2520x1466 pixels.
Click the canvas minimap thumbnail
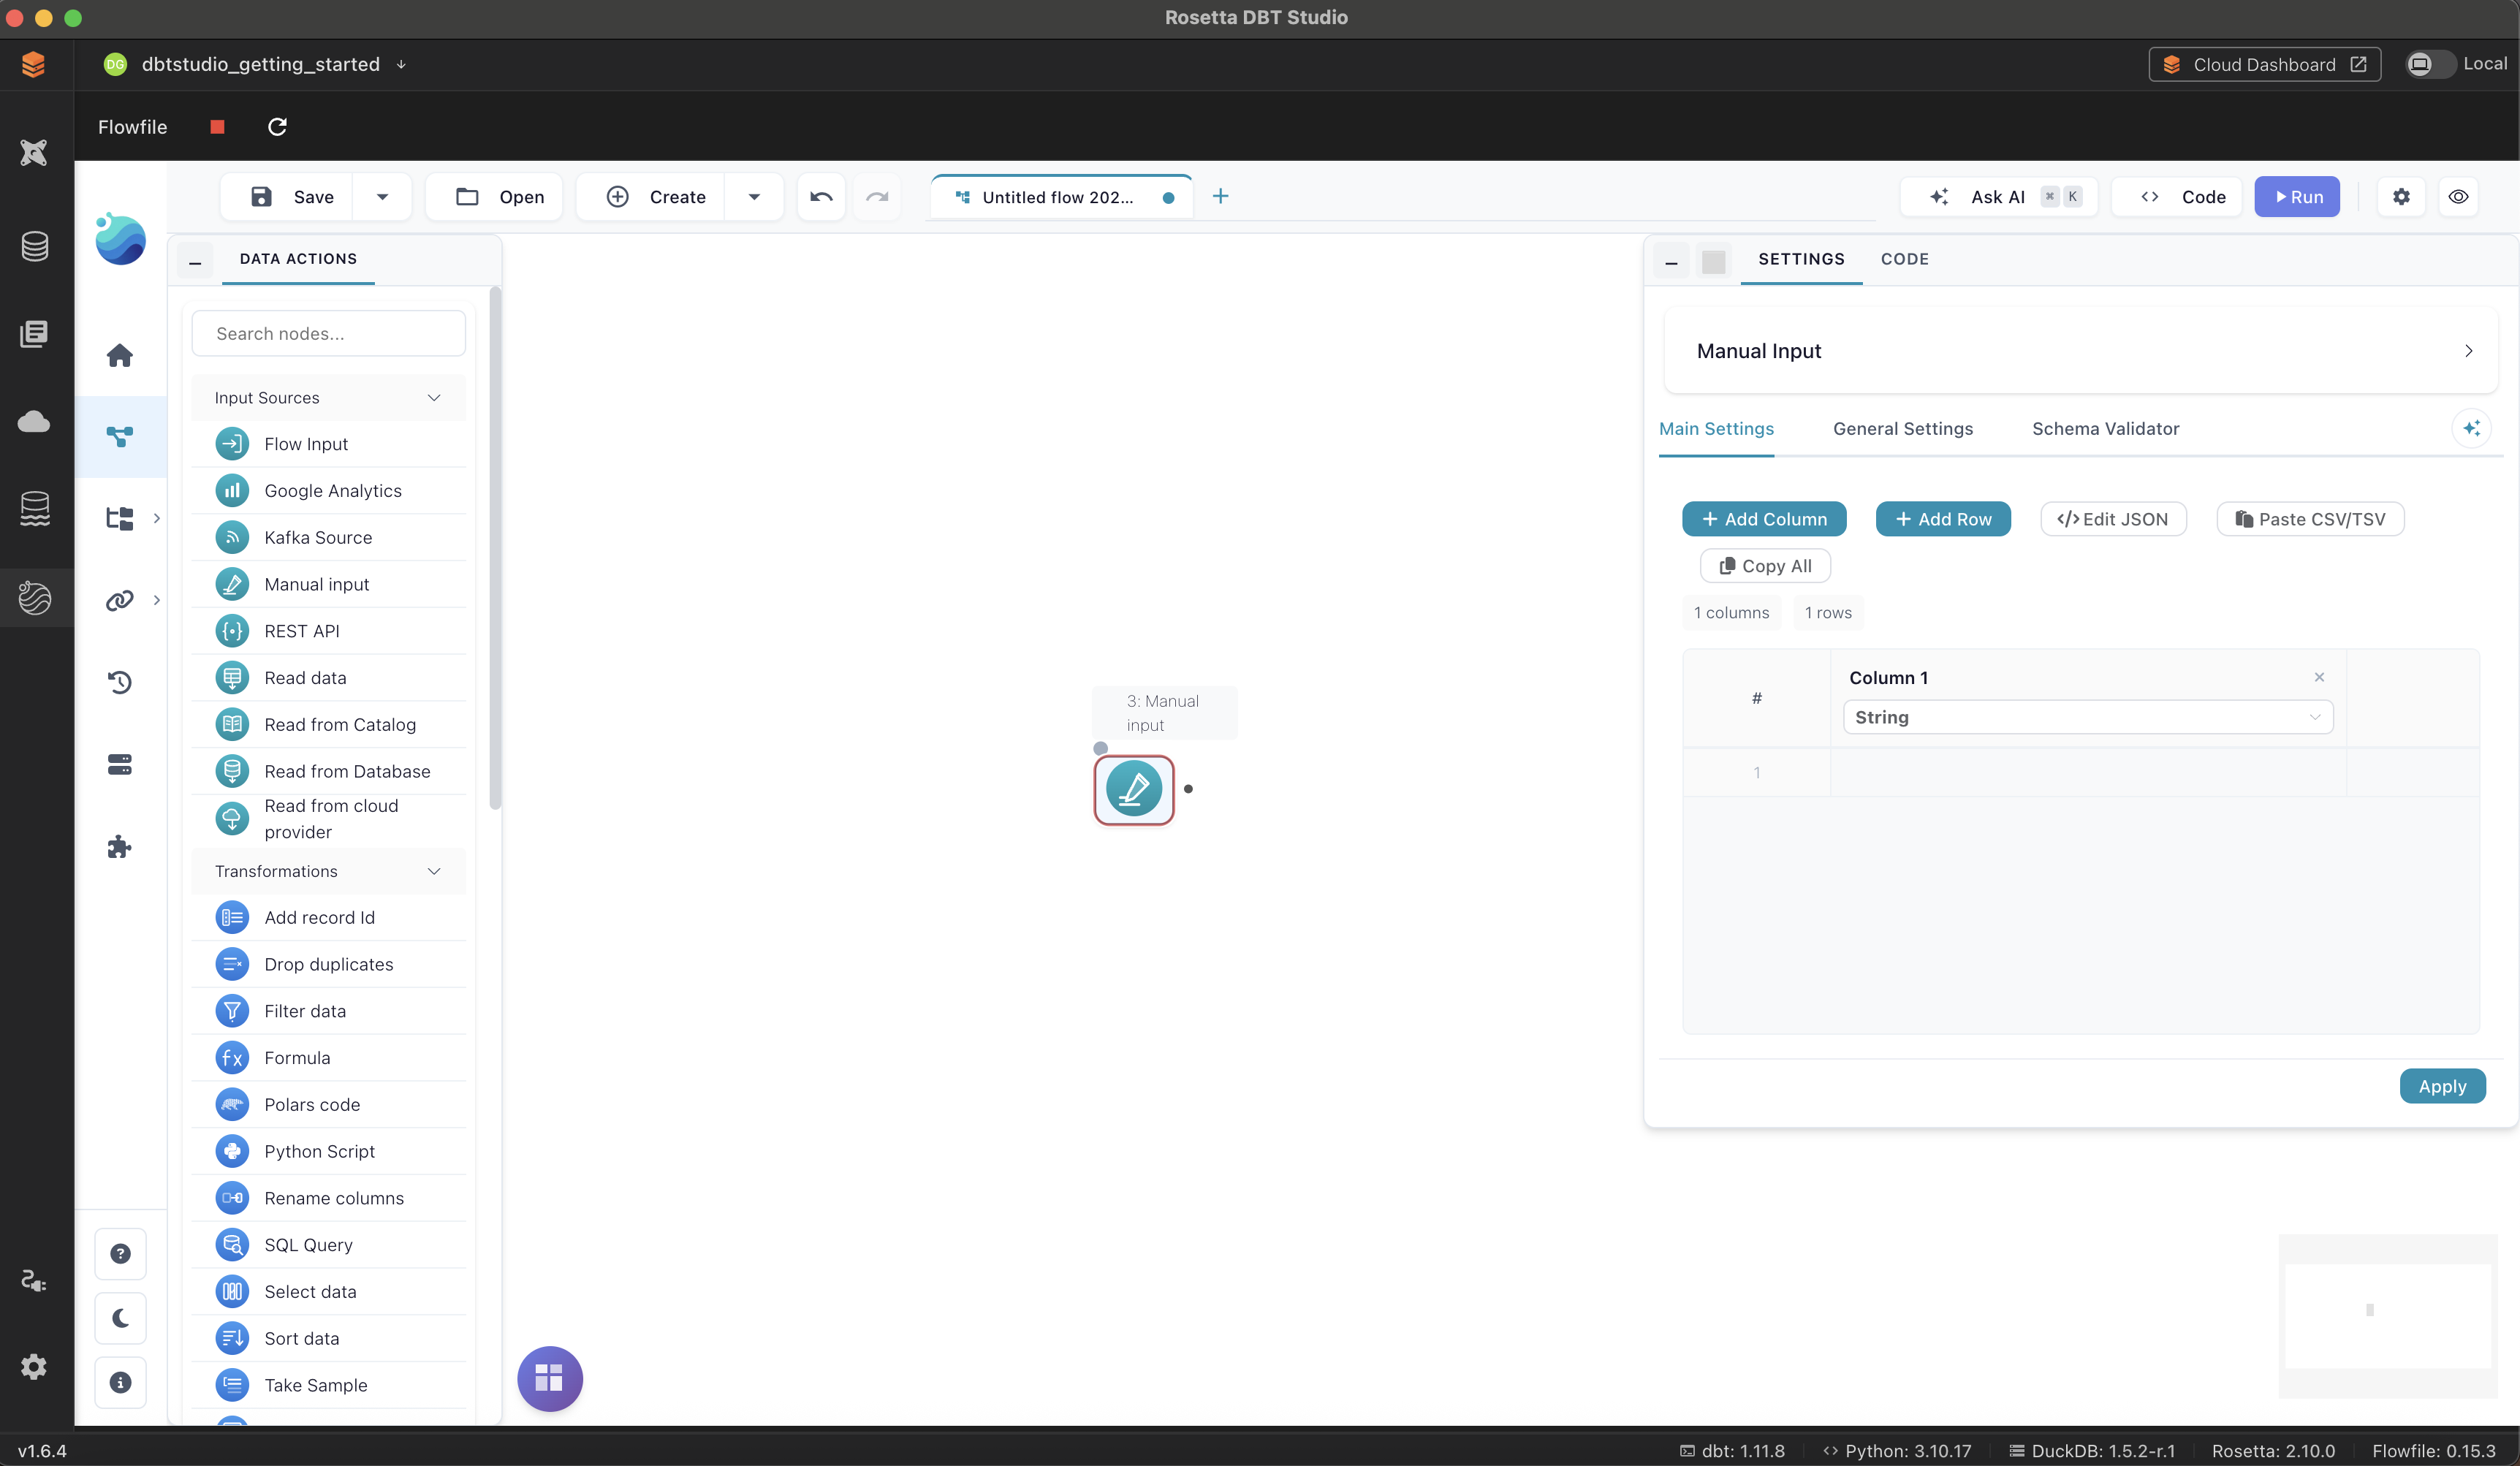click(x=2388, y=1315)
